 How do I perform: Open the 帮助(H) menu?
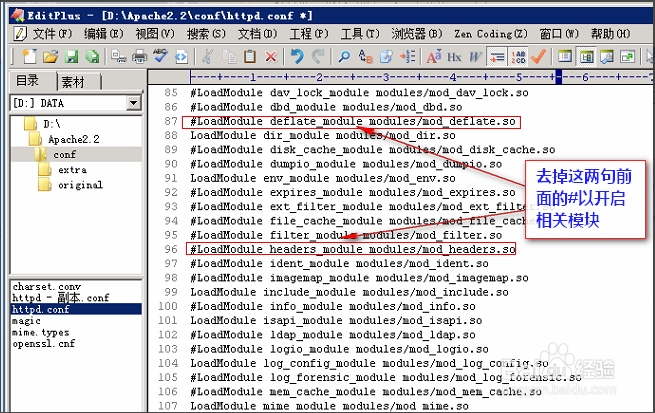[610, 33]
